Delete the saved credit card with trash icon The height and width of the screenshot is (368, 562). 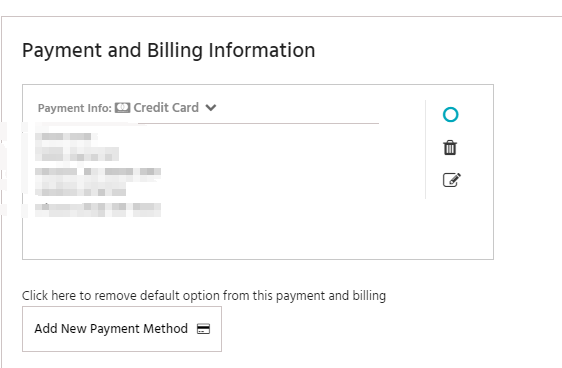point(450,148)
